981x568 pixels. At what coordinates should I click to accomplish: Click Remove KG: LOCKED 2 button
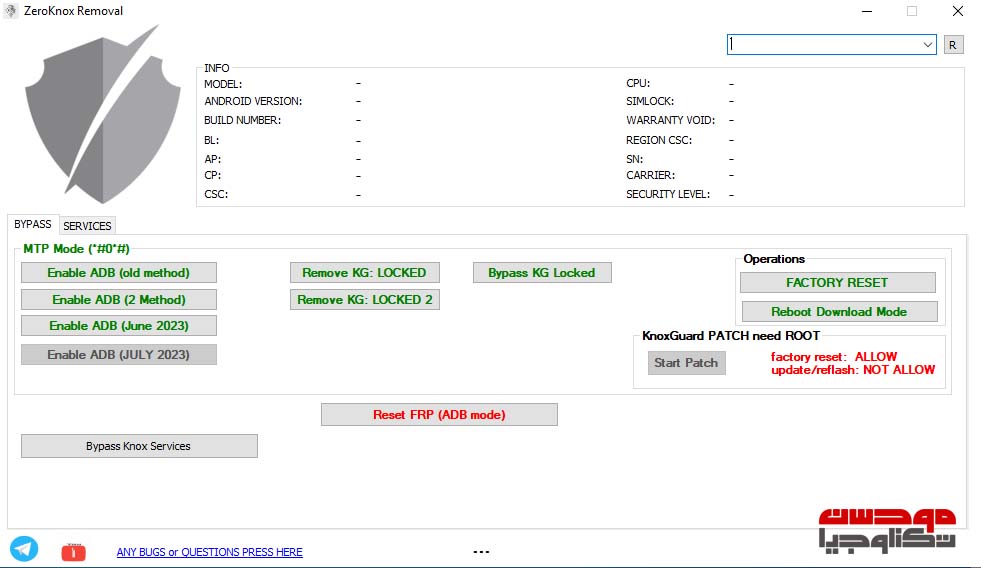pyautogui.click(x=365, y=300)
